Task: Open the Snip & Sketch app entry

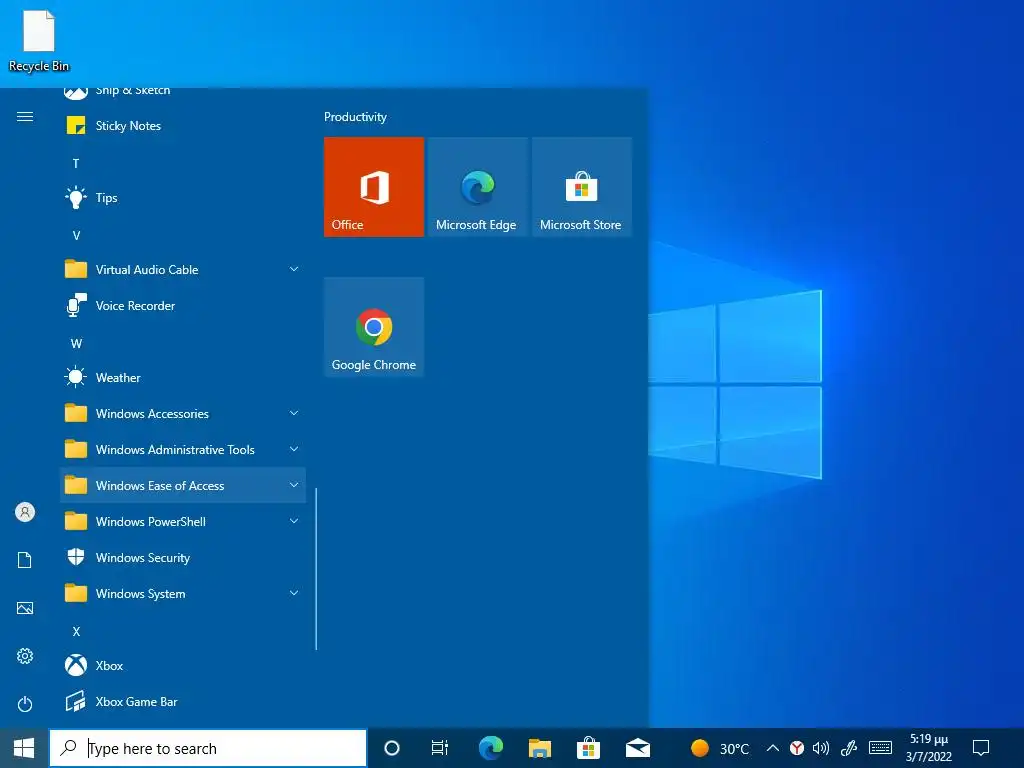Action: [x=182, y=93]
